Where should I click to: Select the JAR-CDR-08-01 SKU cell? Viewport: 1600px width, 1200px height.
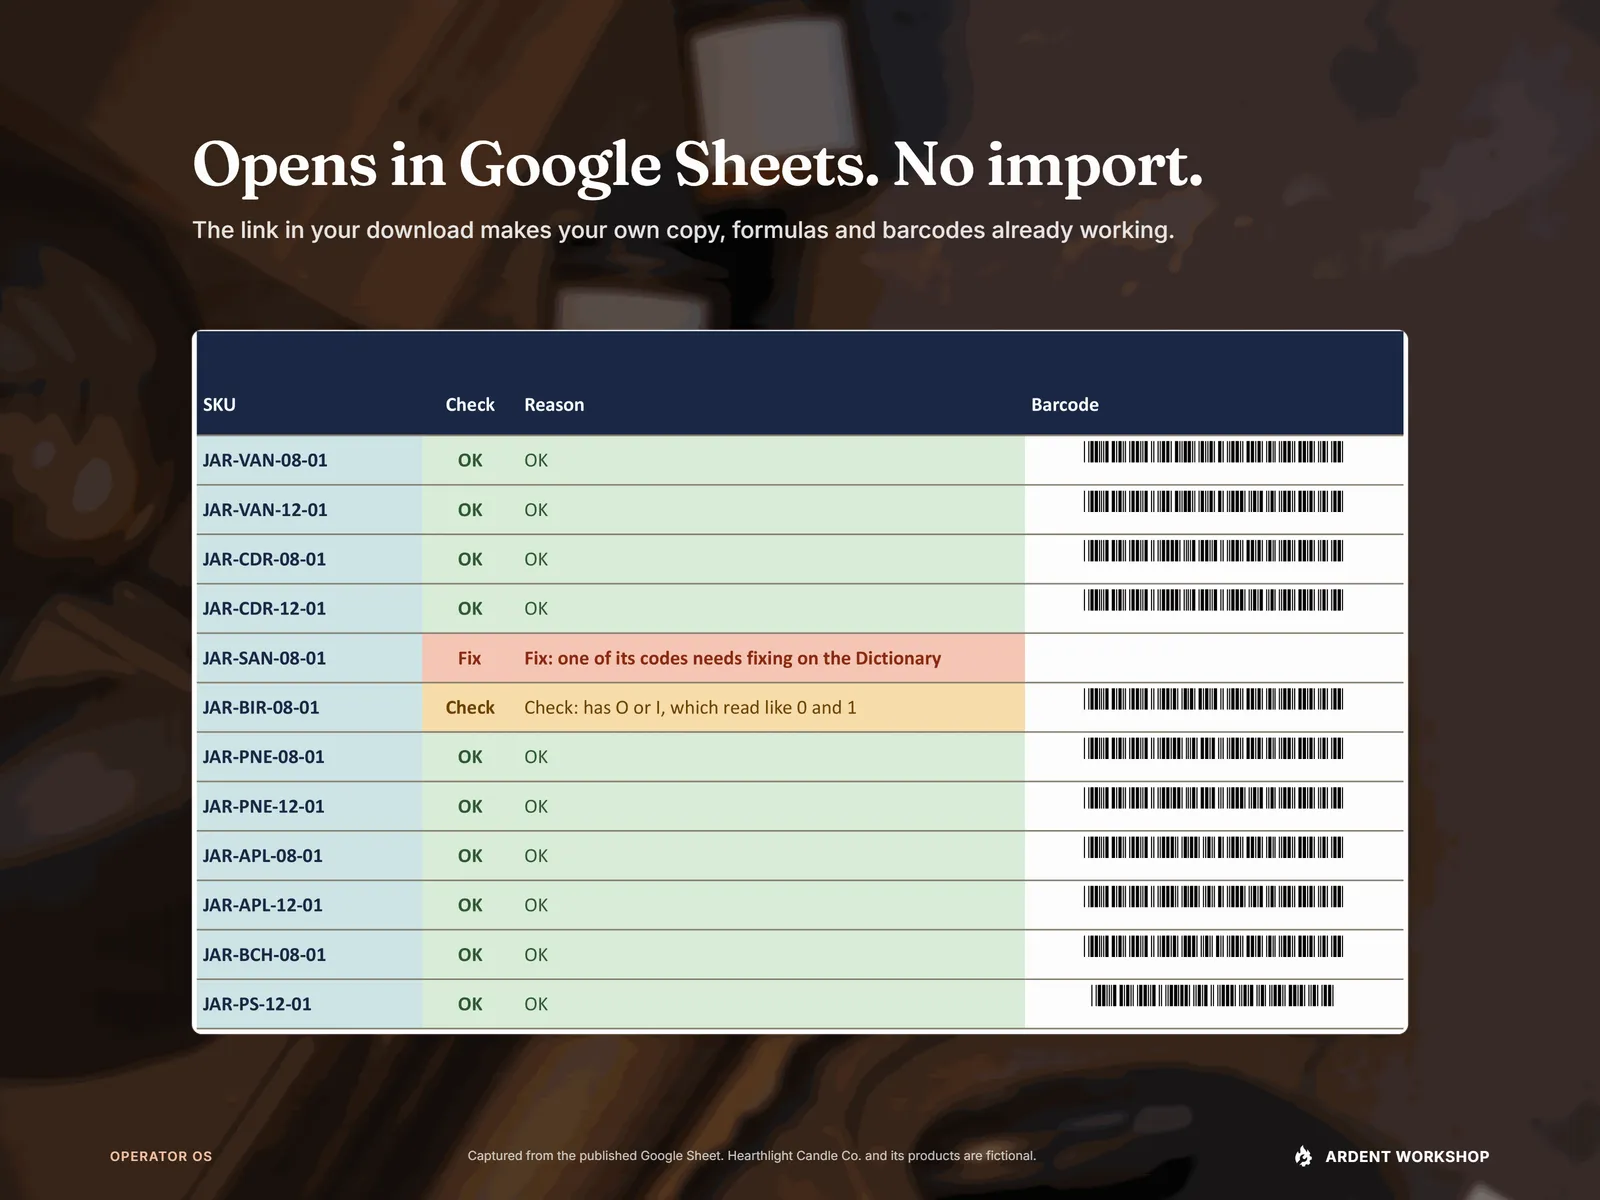coord(309,559)
